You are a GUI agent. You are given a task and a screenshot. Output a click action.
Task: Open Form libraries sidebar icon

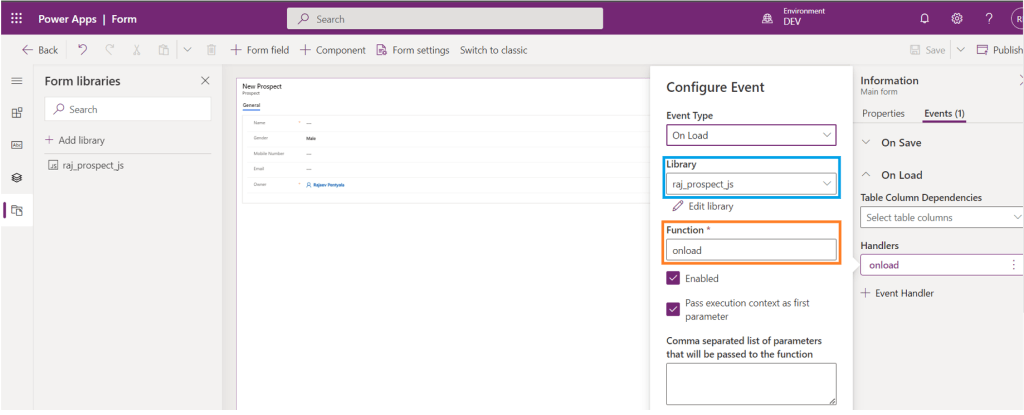[x=16, y=210]
